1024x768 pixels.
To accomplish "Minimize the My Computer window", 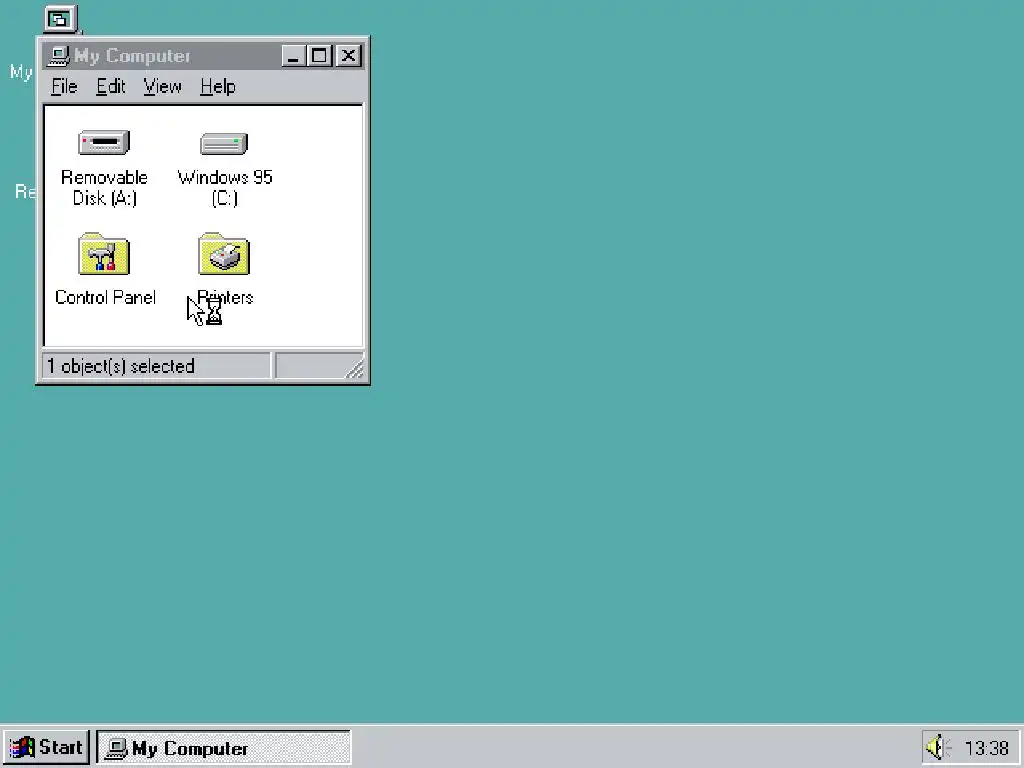I will pyautogui.click(x=293, y=56).
